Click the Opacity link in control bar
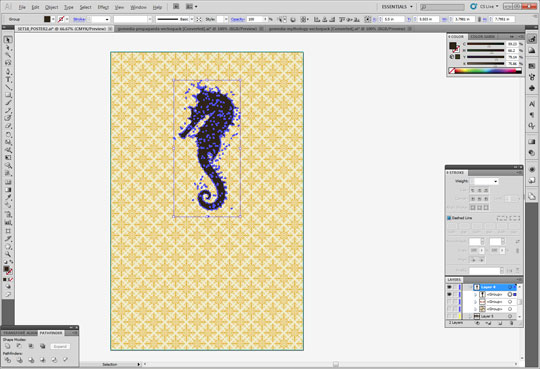The image size is (540, 369). 238,19
